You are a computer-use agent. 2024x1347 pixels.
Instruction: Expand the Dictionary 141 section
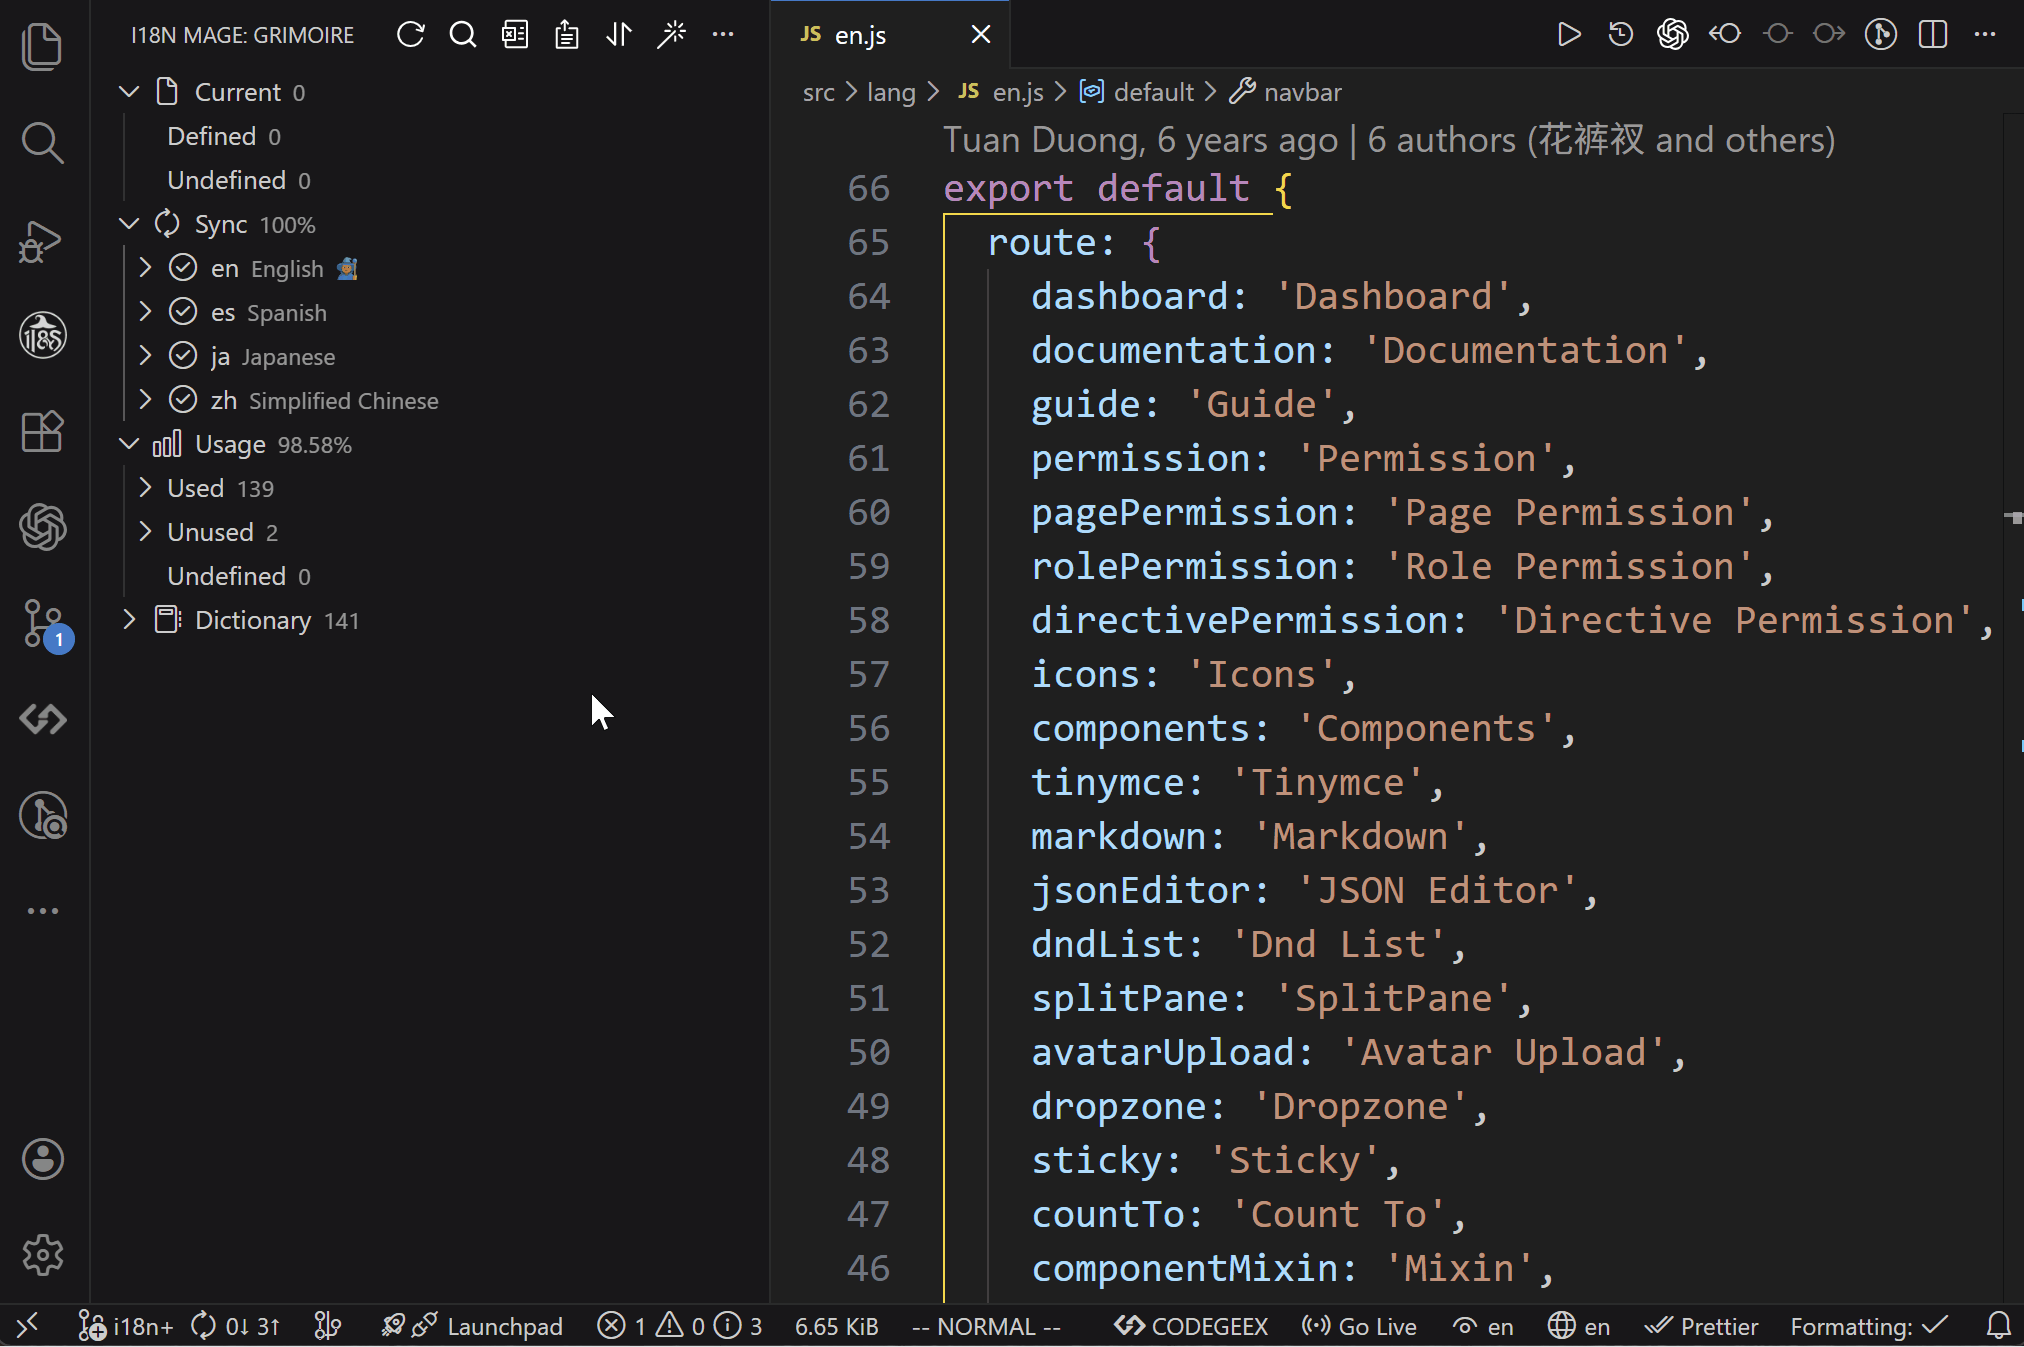click(x=128, y=619)
